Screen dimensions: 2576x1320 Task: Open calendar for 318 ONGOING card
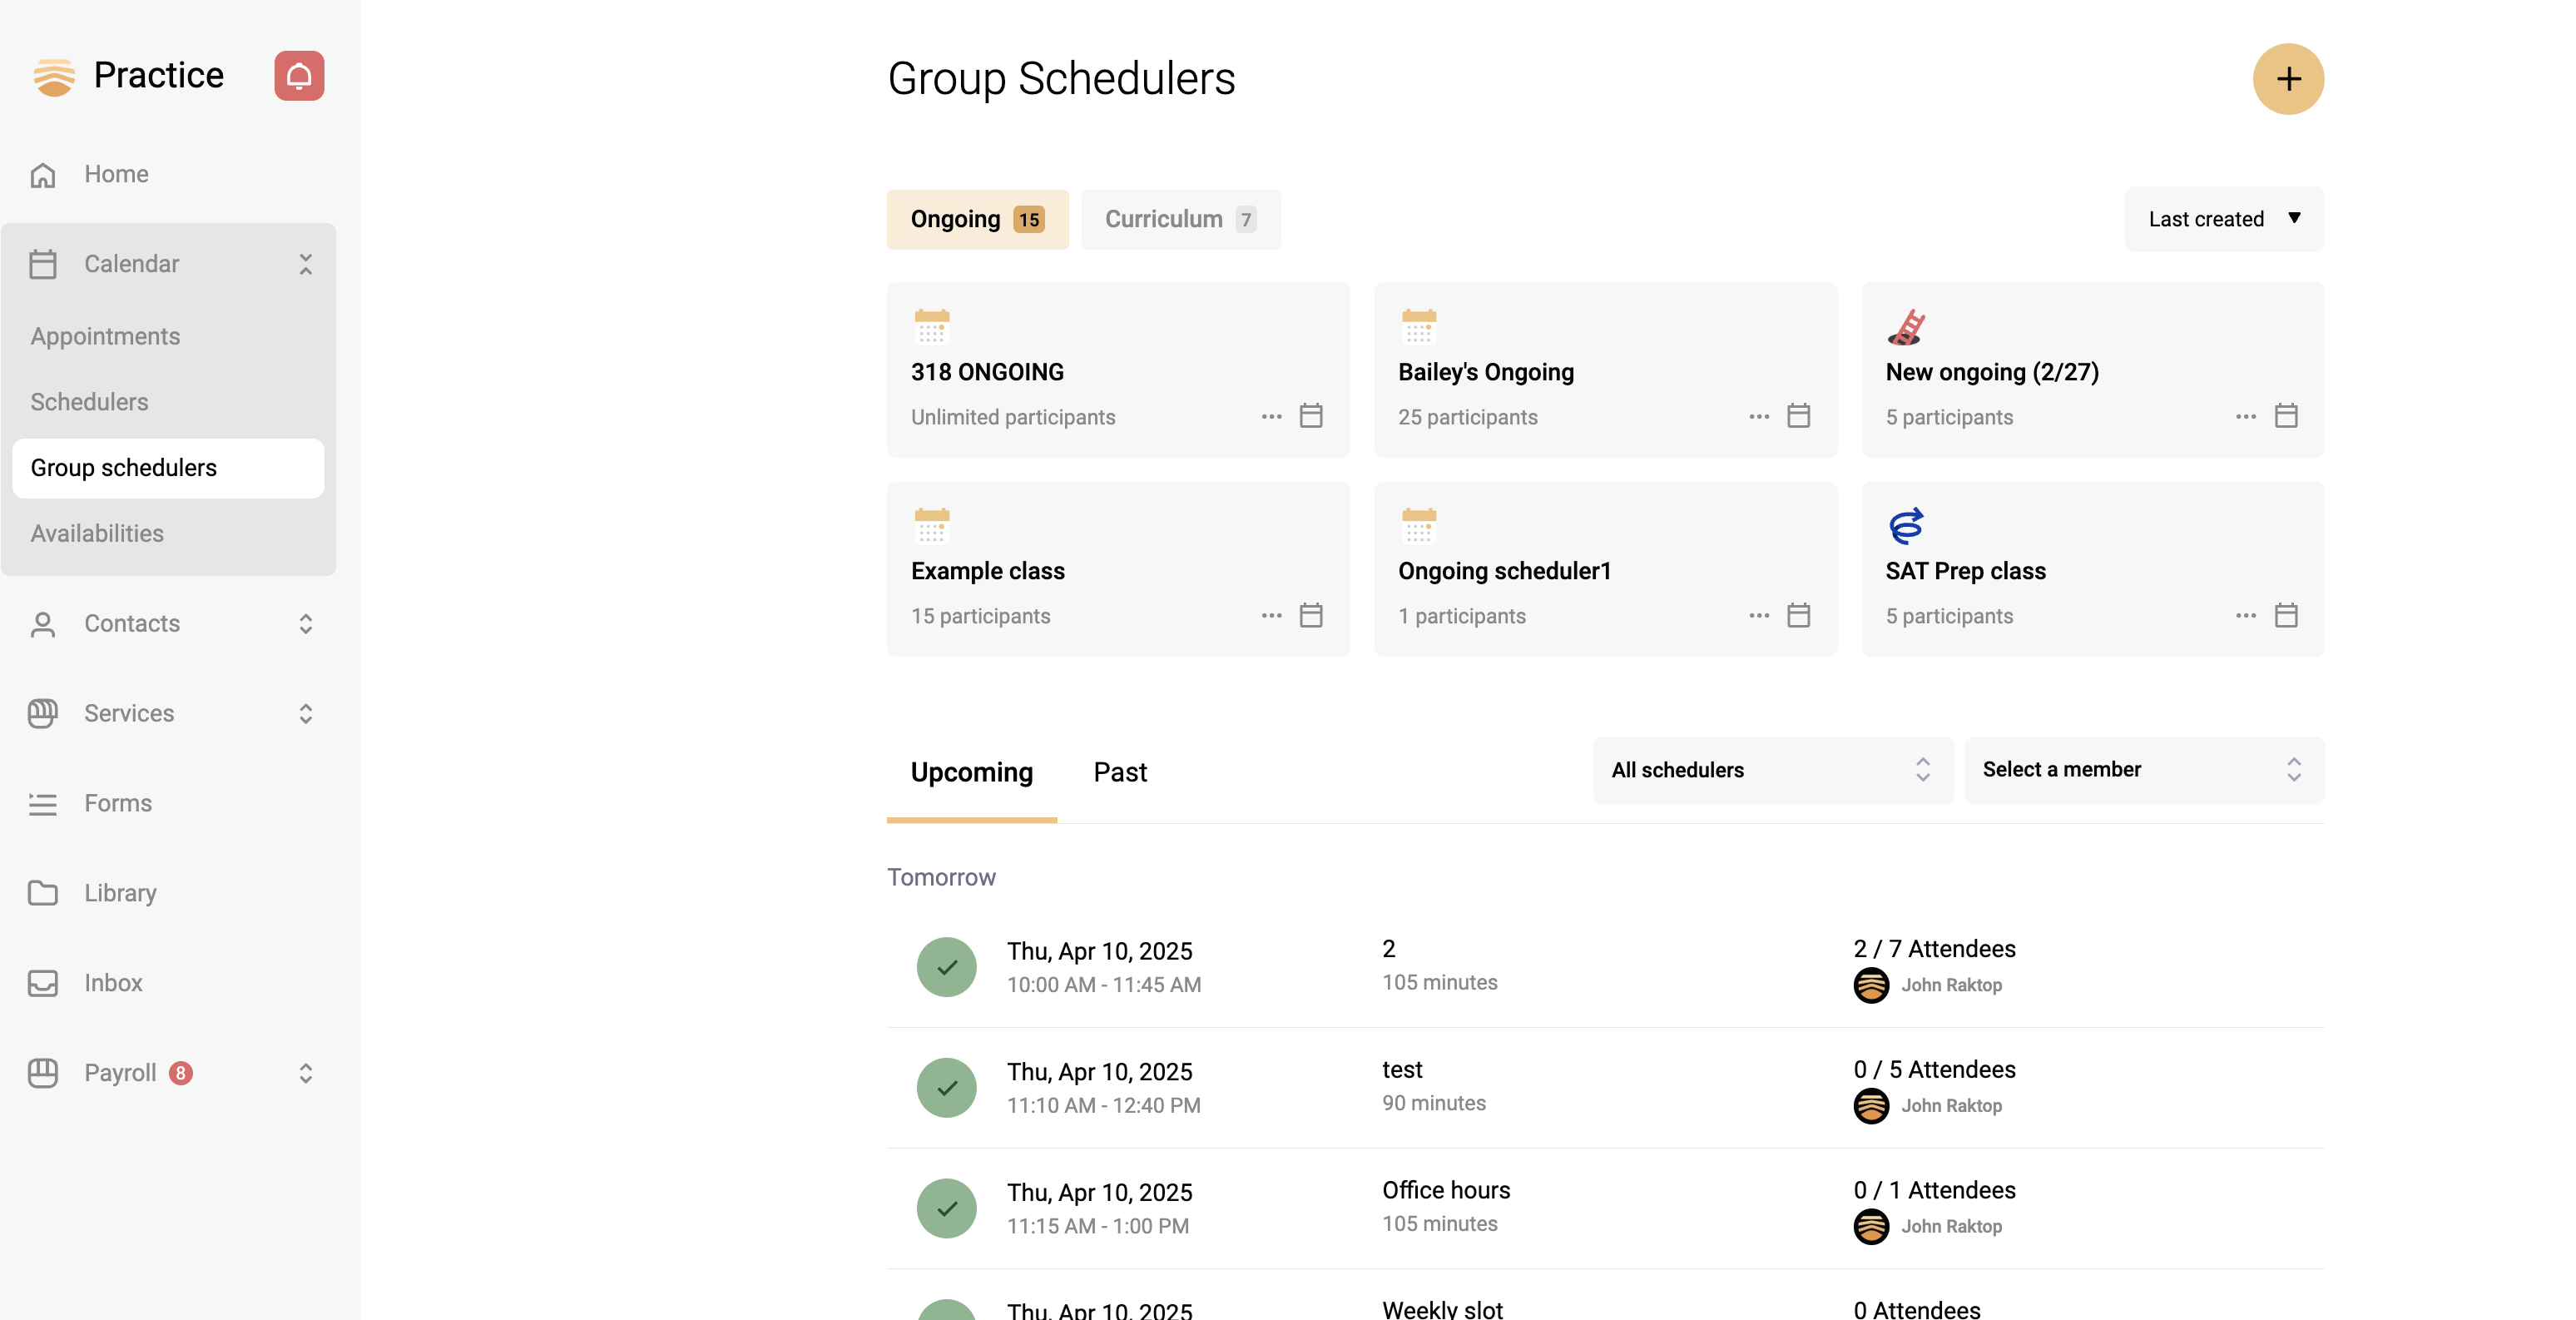pos(1311,416)
